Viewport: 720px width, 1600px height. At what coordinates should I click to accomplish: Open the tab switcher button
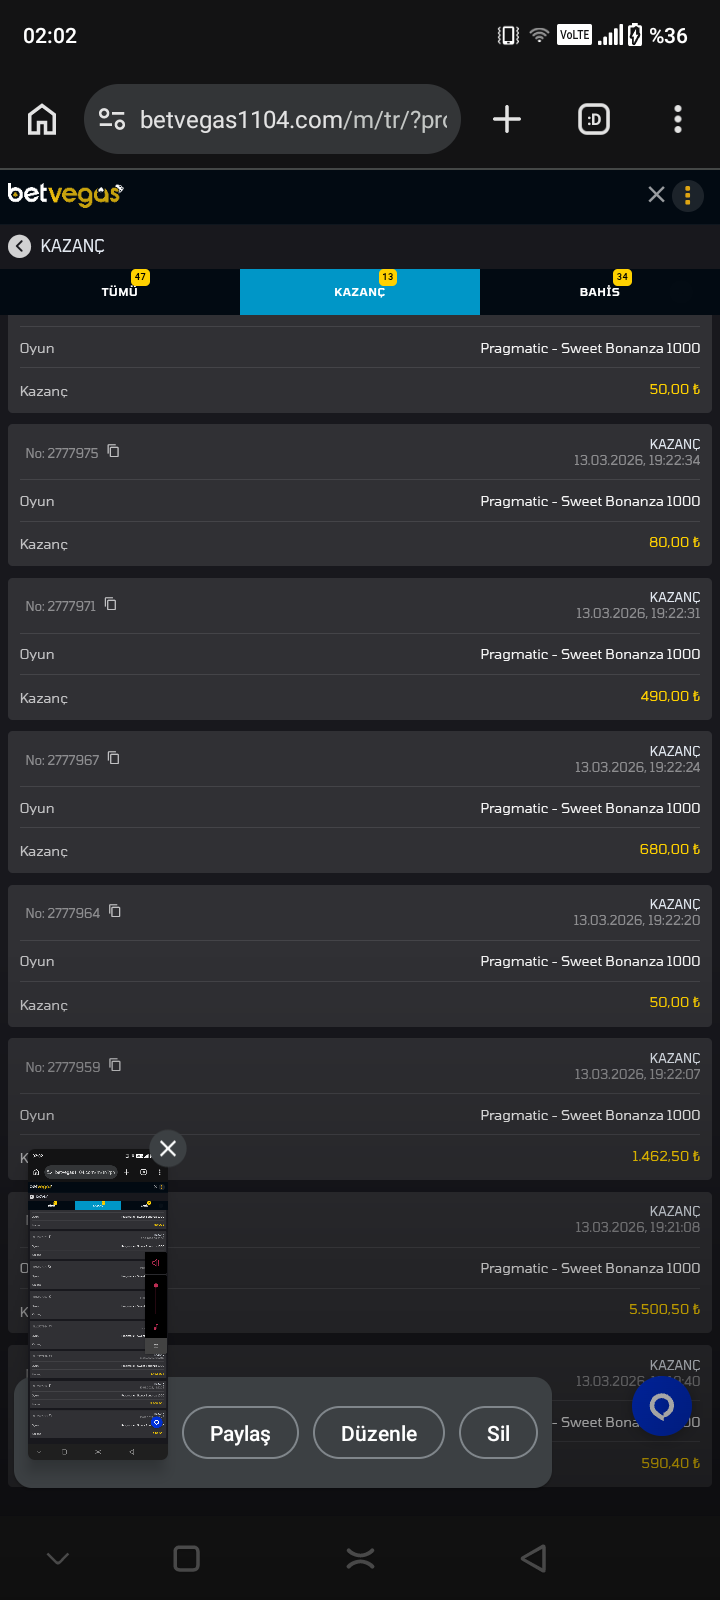[x=594, y=120]
